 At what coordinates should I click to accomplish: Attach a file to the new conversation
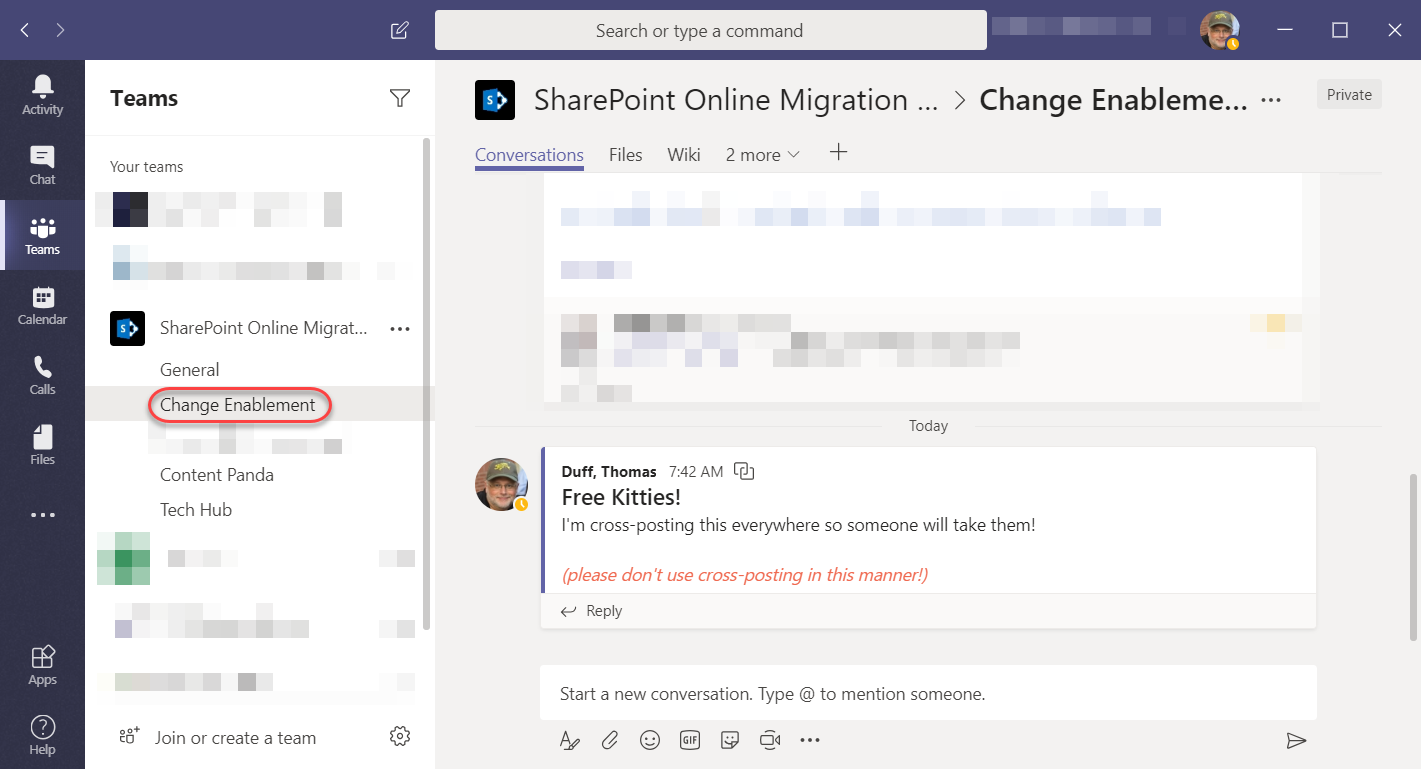coord(609,740)
